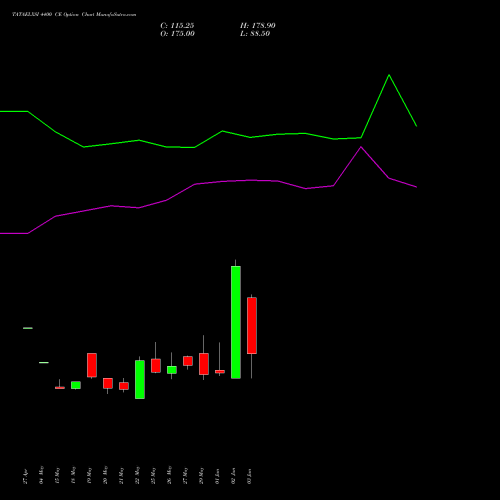The image size is (500, 500).
Task: Click the 19 May date label
Action: (x=90, y=475)
